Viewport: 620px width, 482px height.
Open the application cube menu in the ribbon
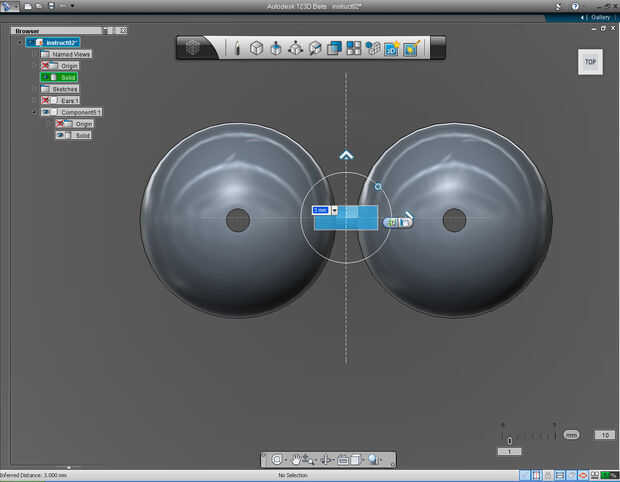[x=193, y=48]
